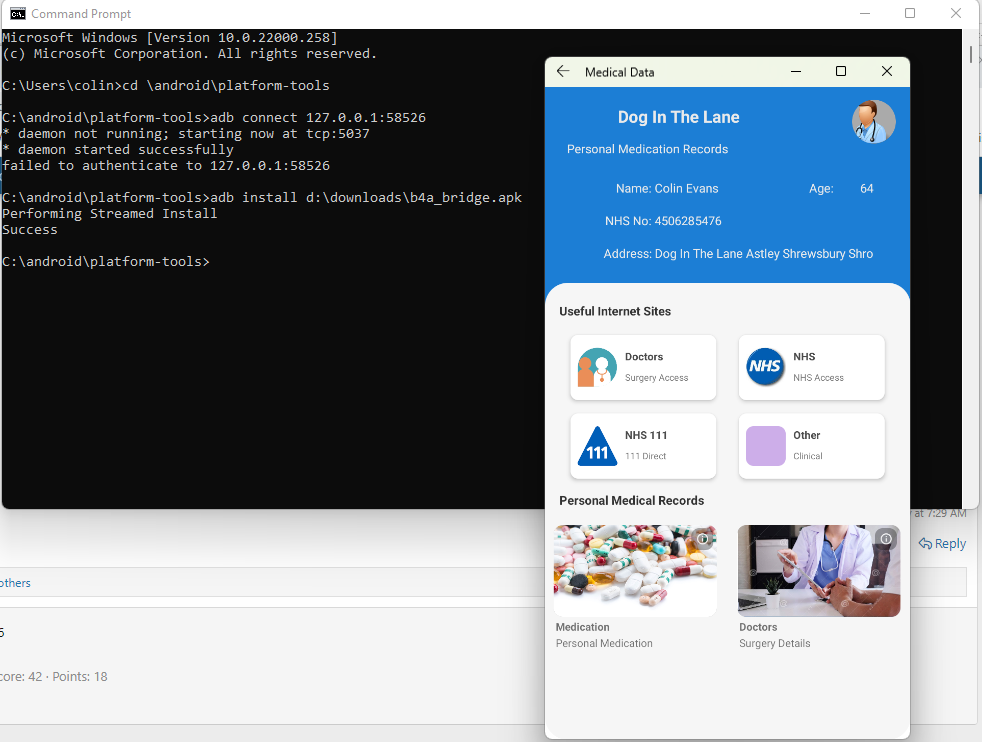Click the purple Other Clinical square icon
The image size is (982, 742).
(765, 446)
